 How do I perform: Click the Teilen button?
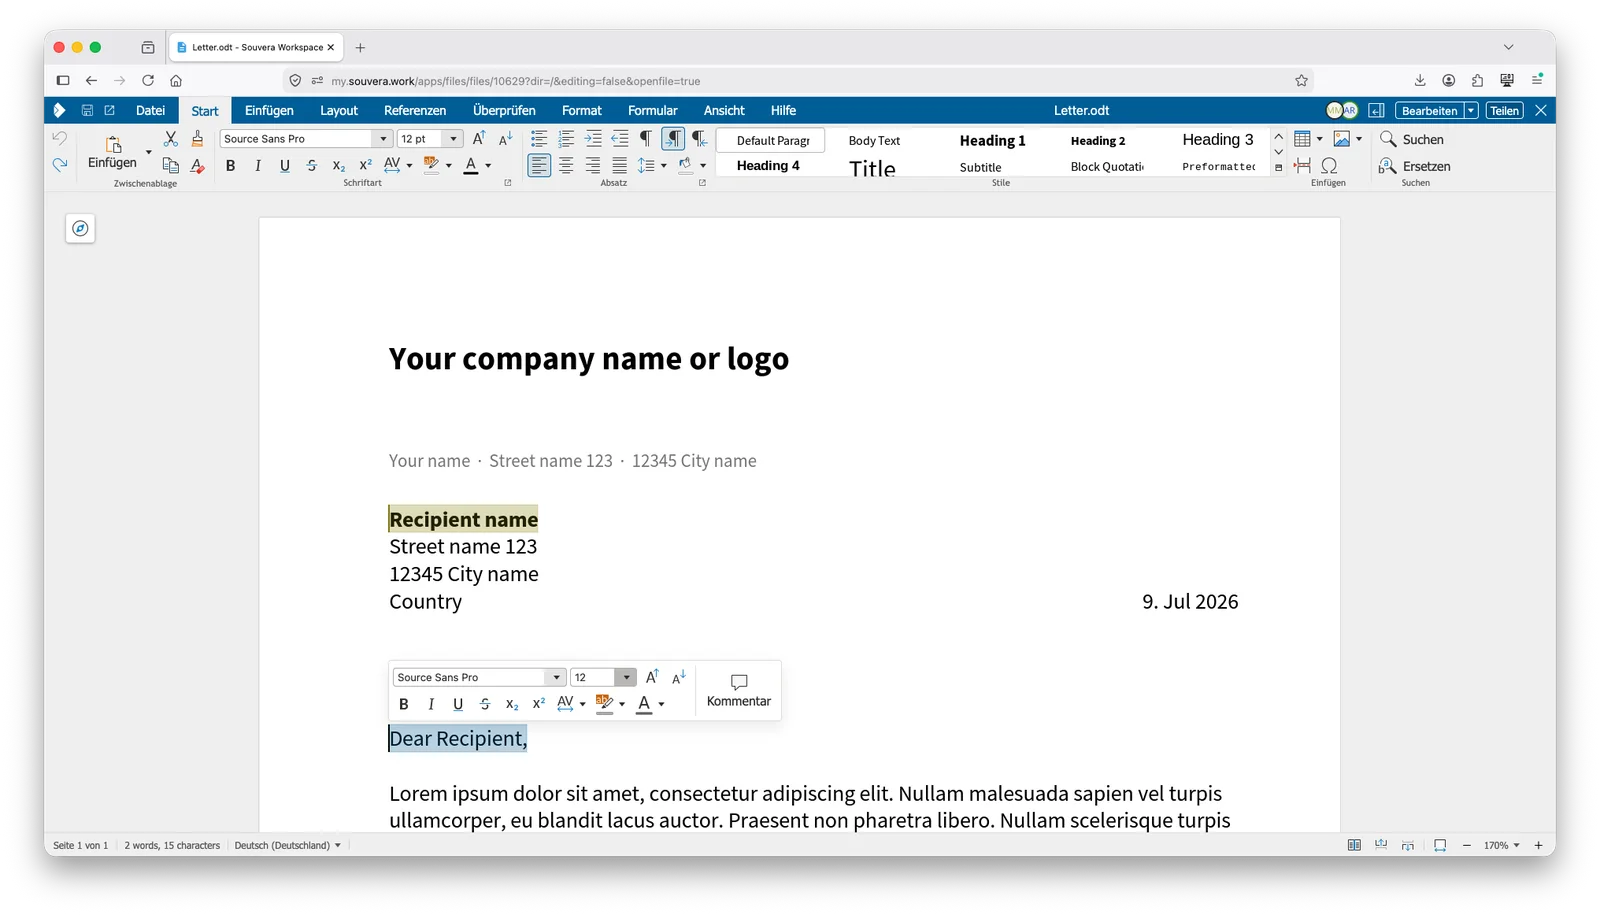tap(1504, 110)
